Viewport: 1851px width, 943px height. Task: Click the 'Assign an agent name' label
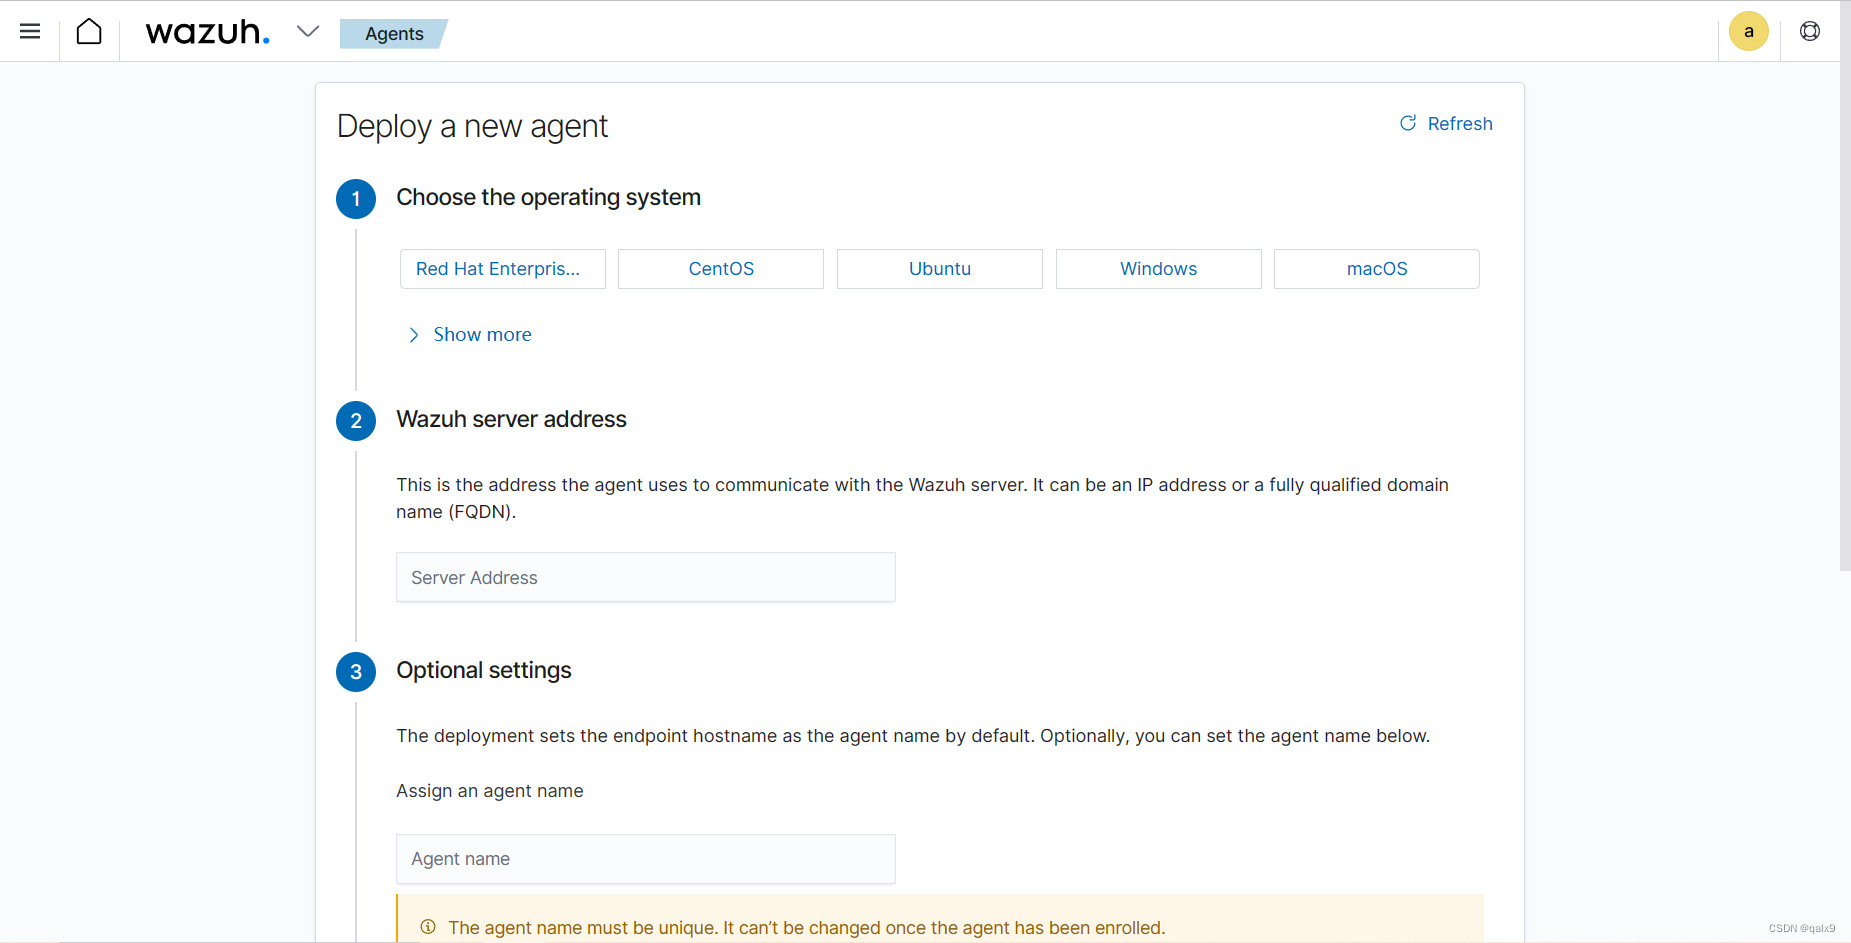490,791
